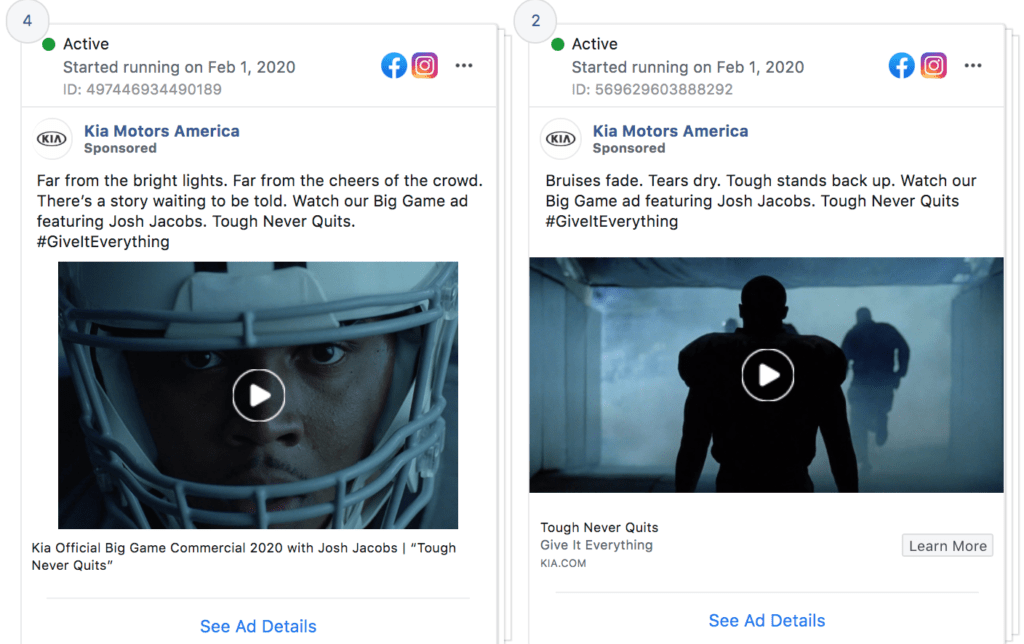This screenshot has width=1024, height=644.
Task: Play the tunnel silhouette video
Action: pos(767,375)
